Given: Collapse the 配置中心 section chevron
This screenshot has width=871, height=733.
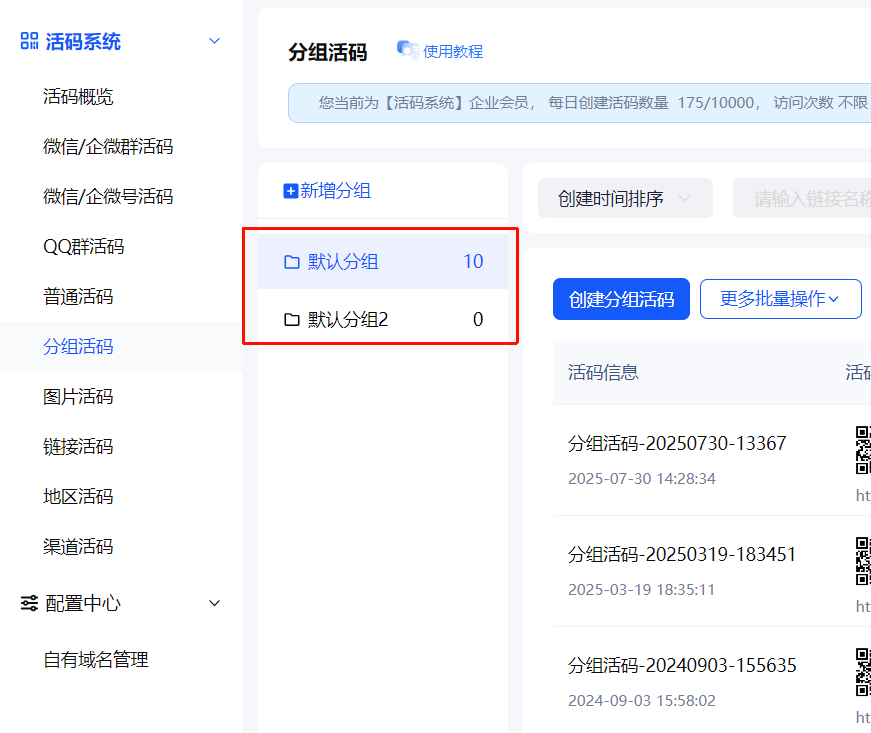Looking at the screenshot, I should 213,603.
